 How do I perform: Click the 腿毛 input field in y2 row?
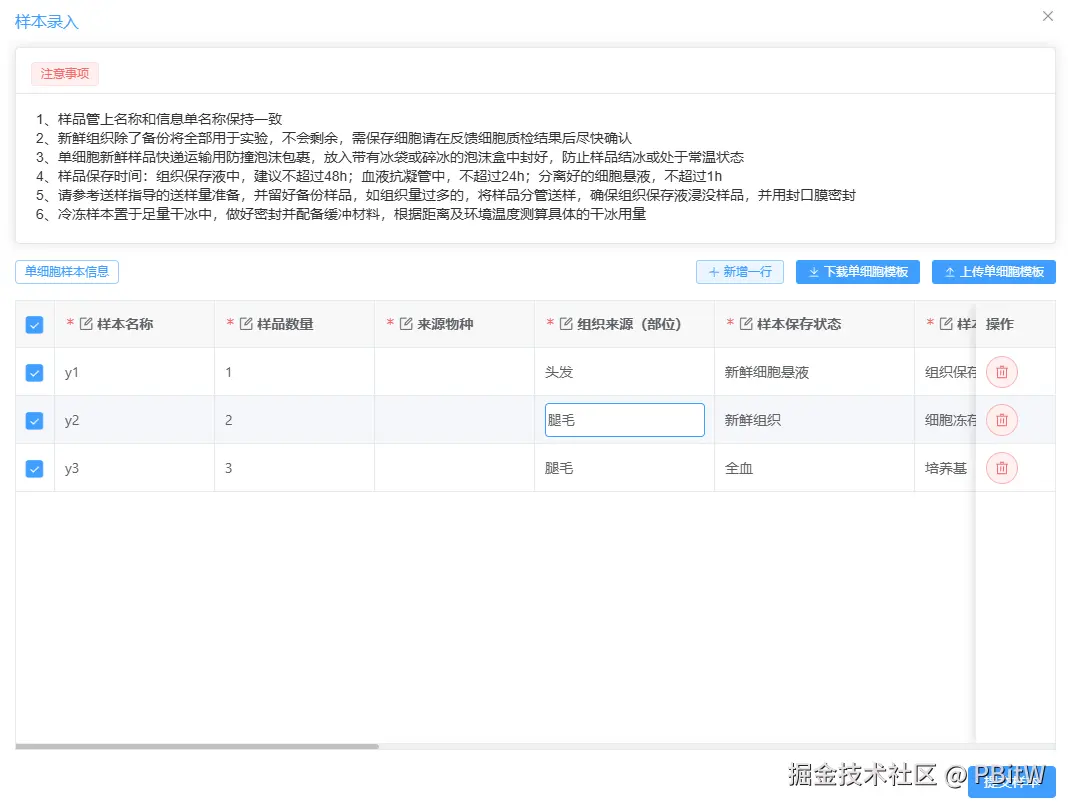625,420
